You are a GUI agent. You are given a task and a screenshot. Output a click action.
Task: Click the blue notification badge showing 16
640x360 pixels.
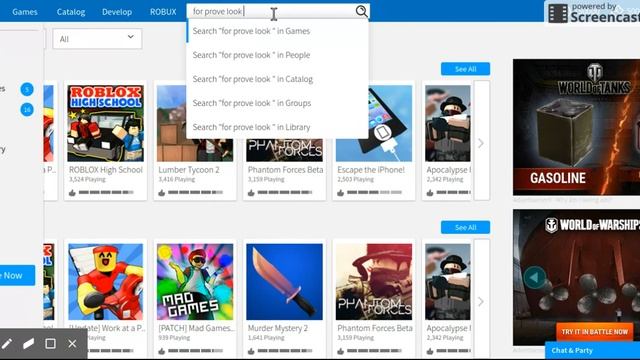[27, 109]
